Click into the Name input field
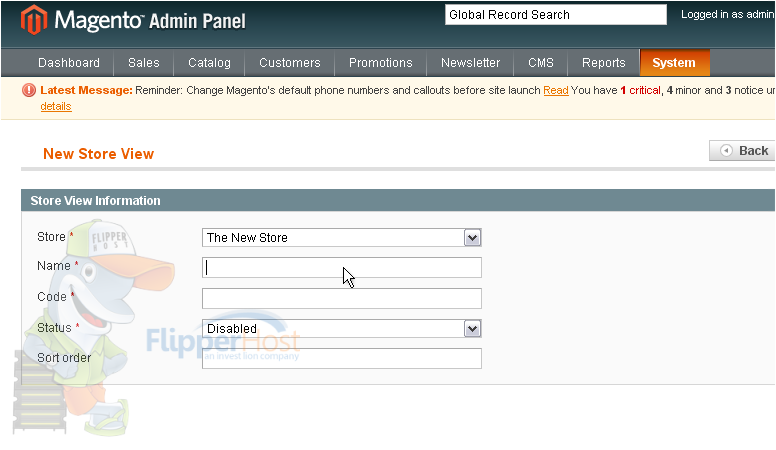The width and height of the screenshot is (776, 450). point(341,268)
